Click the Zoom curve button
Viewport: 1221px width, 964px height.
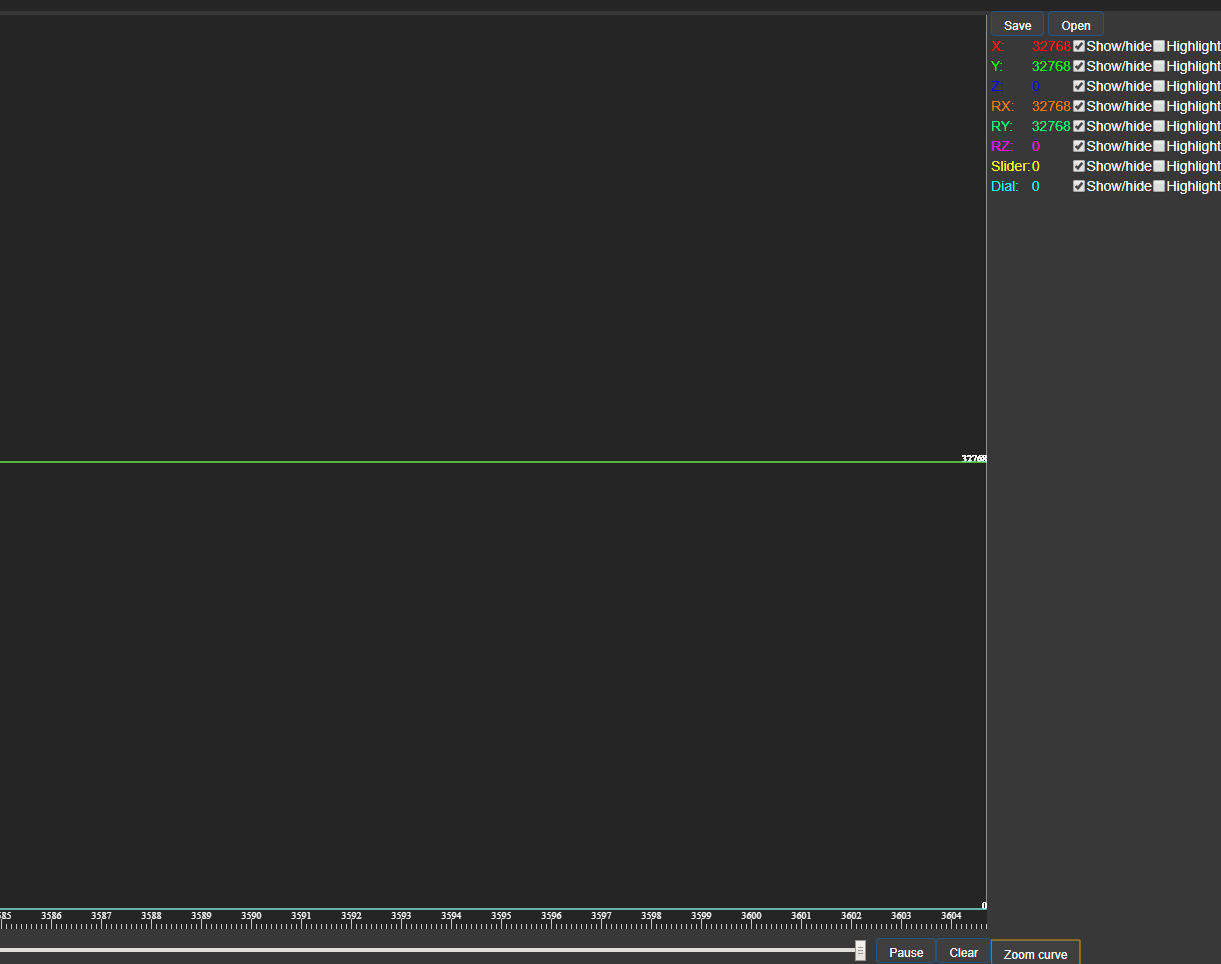[1035, 953]
